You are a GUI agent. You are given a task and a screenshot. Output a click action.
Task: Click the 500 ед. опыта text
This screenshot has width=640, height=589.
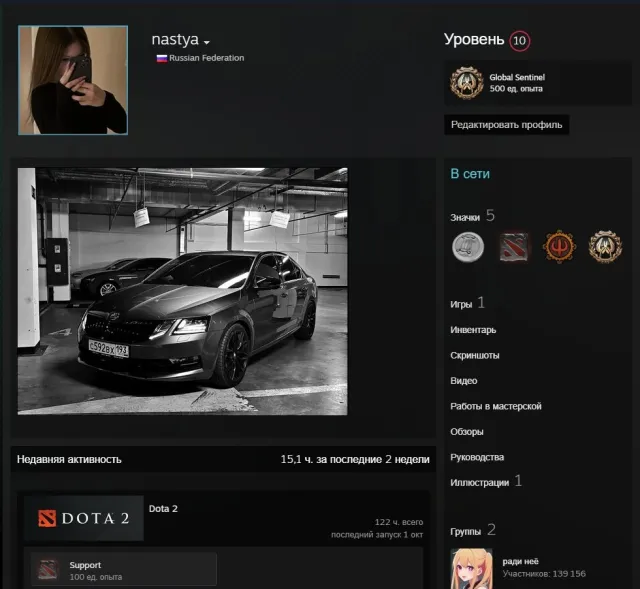pos(516,89)
